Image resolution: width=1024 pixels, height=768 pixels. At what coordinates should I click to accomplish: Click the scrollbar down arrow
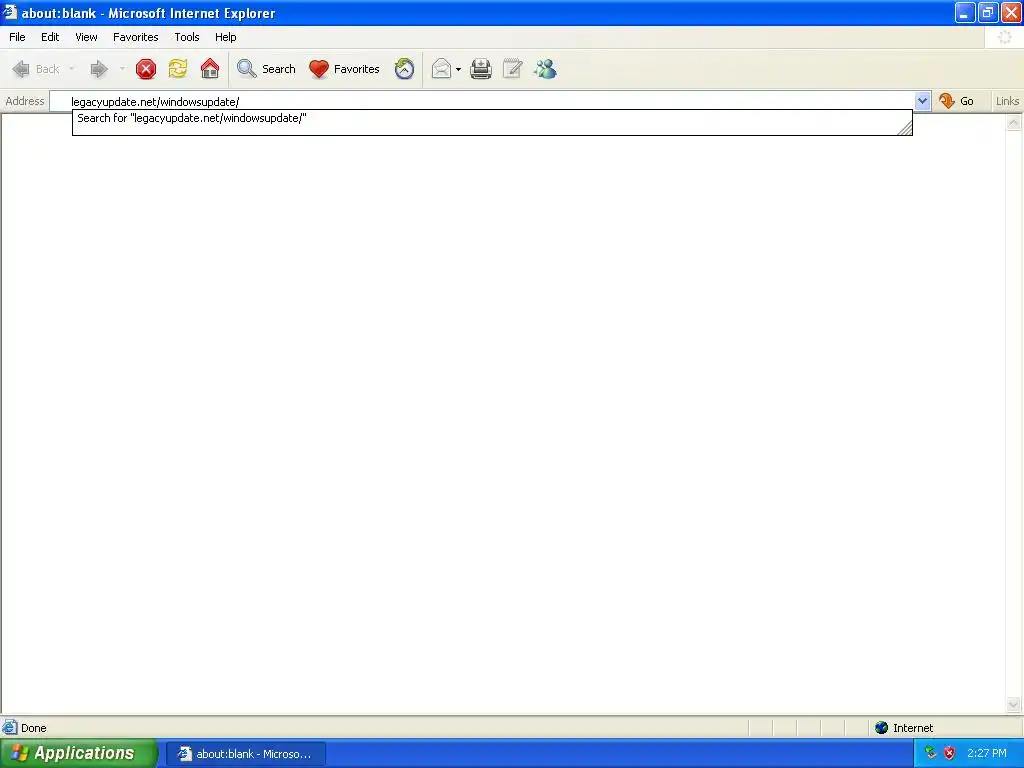1014,704
